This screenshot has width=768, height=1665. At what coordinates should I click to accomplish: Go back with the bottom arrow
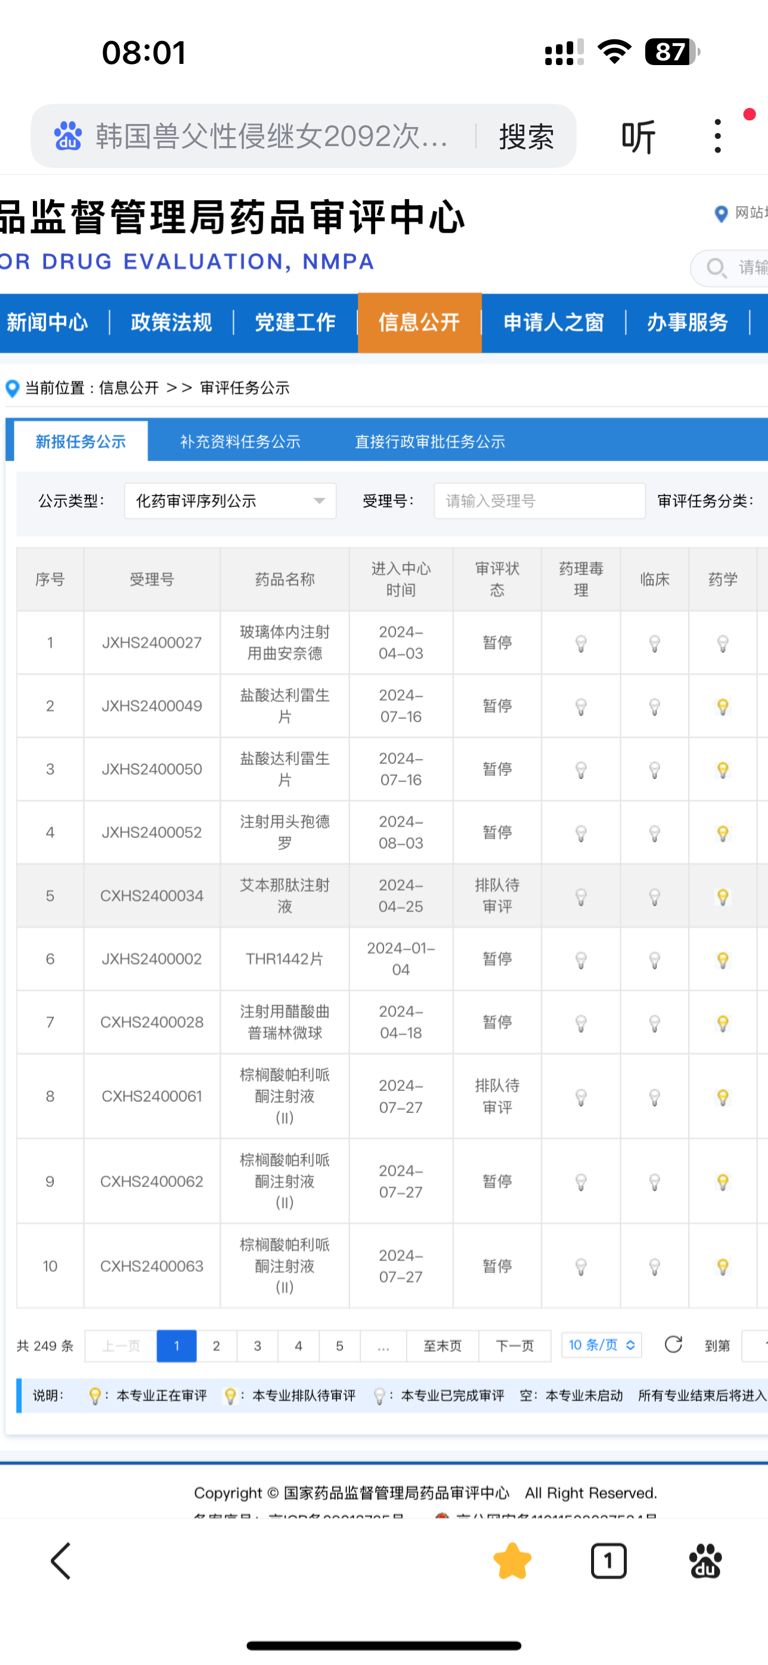[x=61, y=1560]
